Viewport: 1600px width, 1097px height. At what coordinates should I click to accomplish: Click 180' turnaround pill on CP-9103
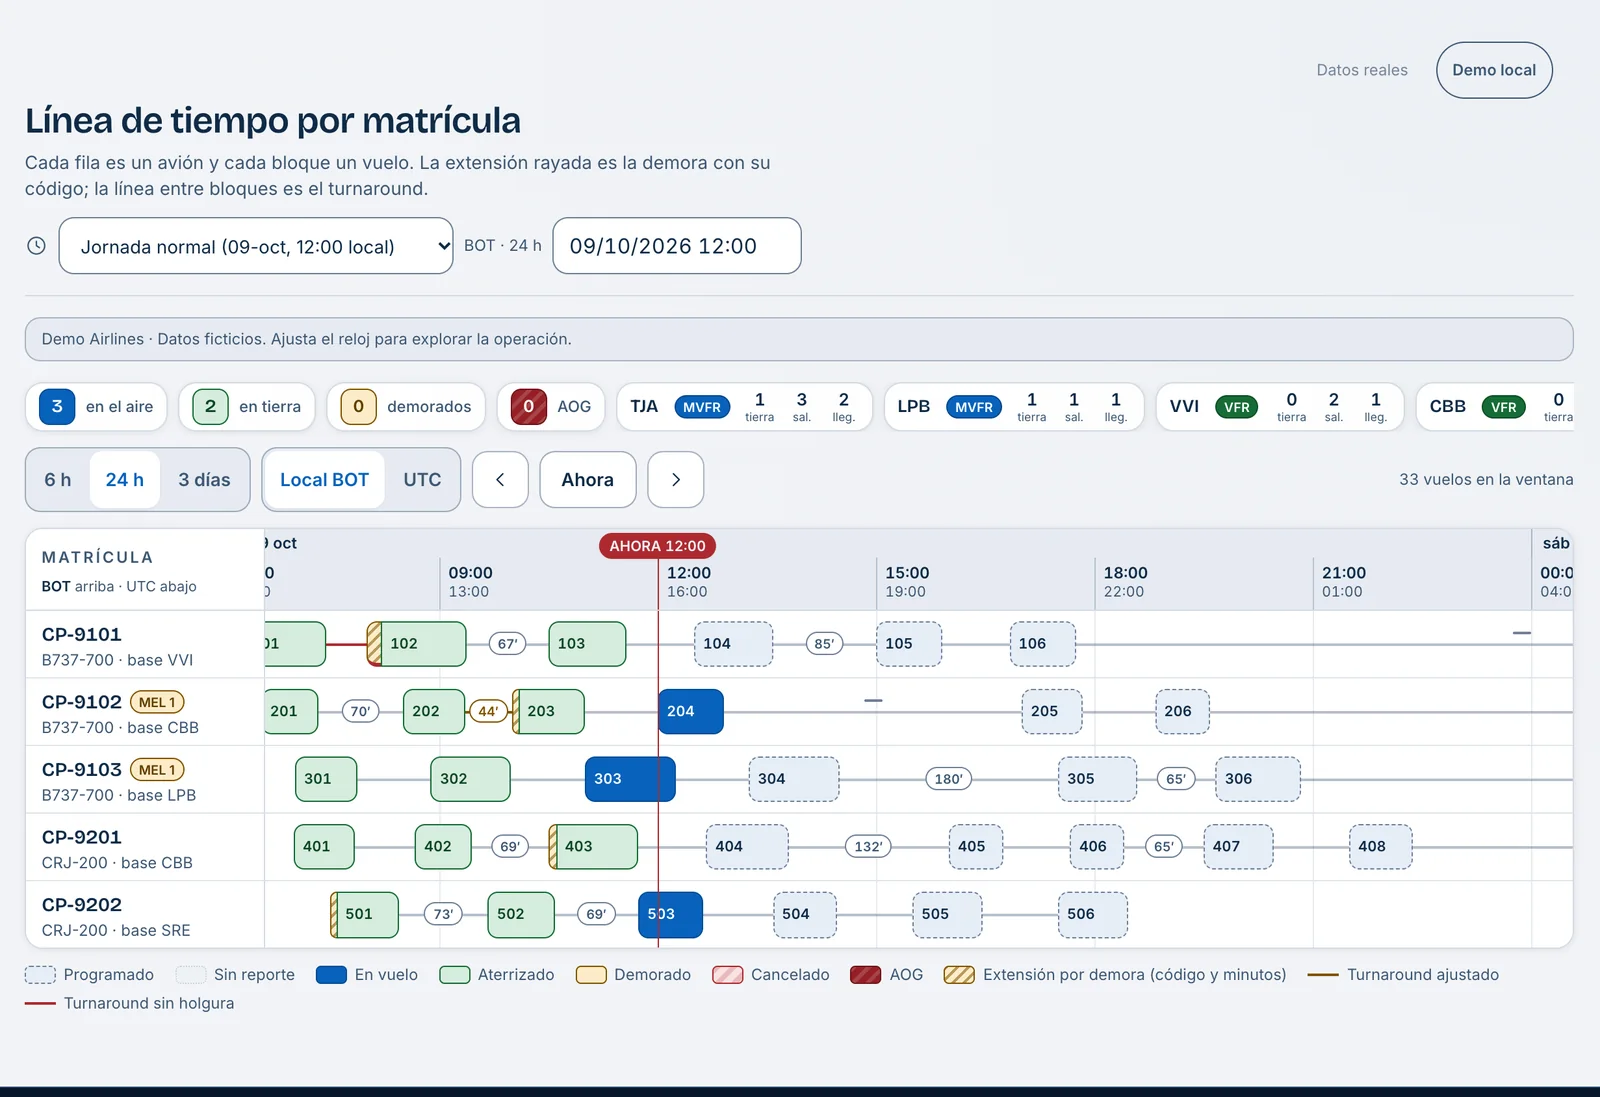pyautogui.click(x=948, y=779)
